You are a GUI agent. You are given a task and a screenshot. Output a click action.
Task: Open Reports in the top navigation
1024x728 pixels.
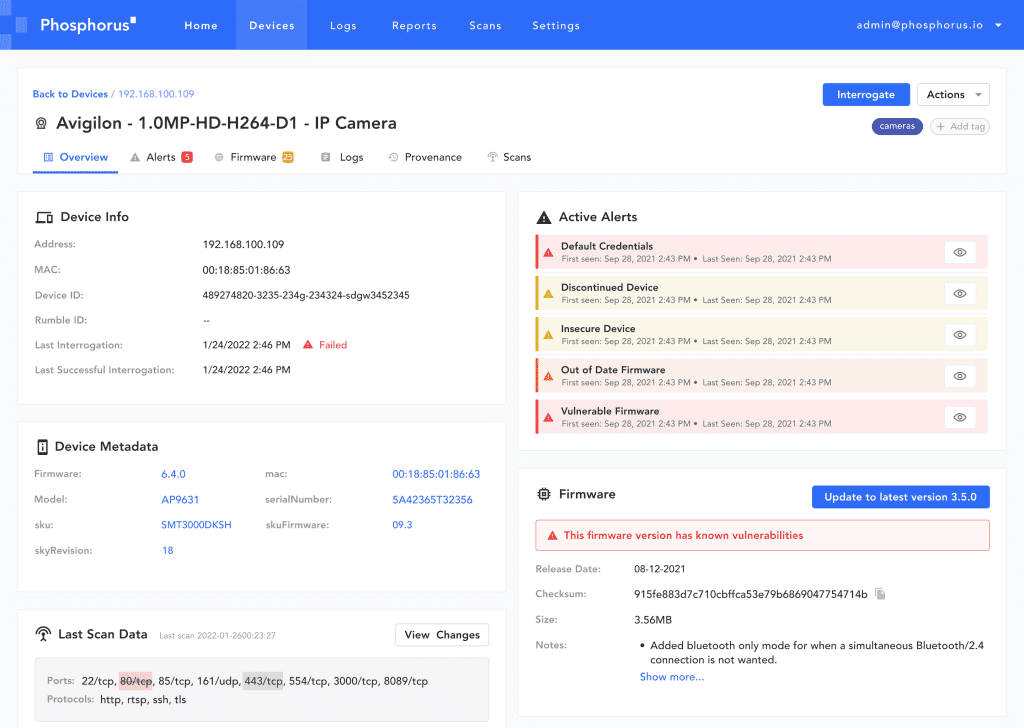click(414, 25)
